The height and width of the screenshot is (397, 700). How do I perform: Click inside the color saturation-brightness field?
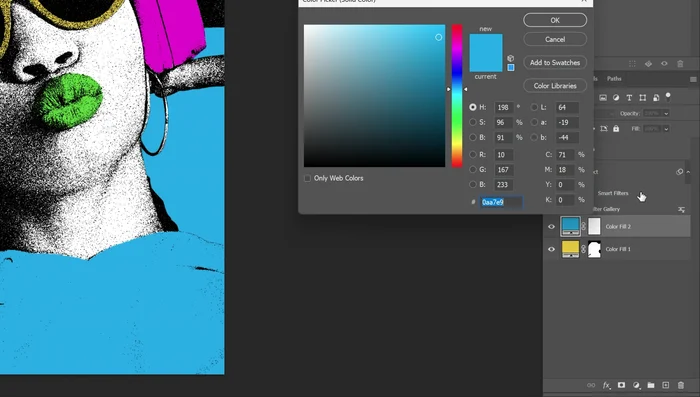(374, 96)
